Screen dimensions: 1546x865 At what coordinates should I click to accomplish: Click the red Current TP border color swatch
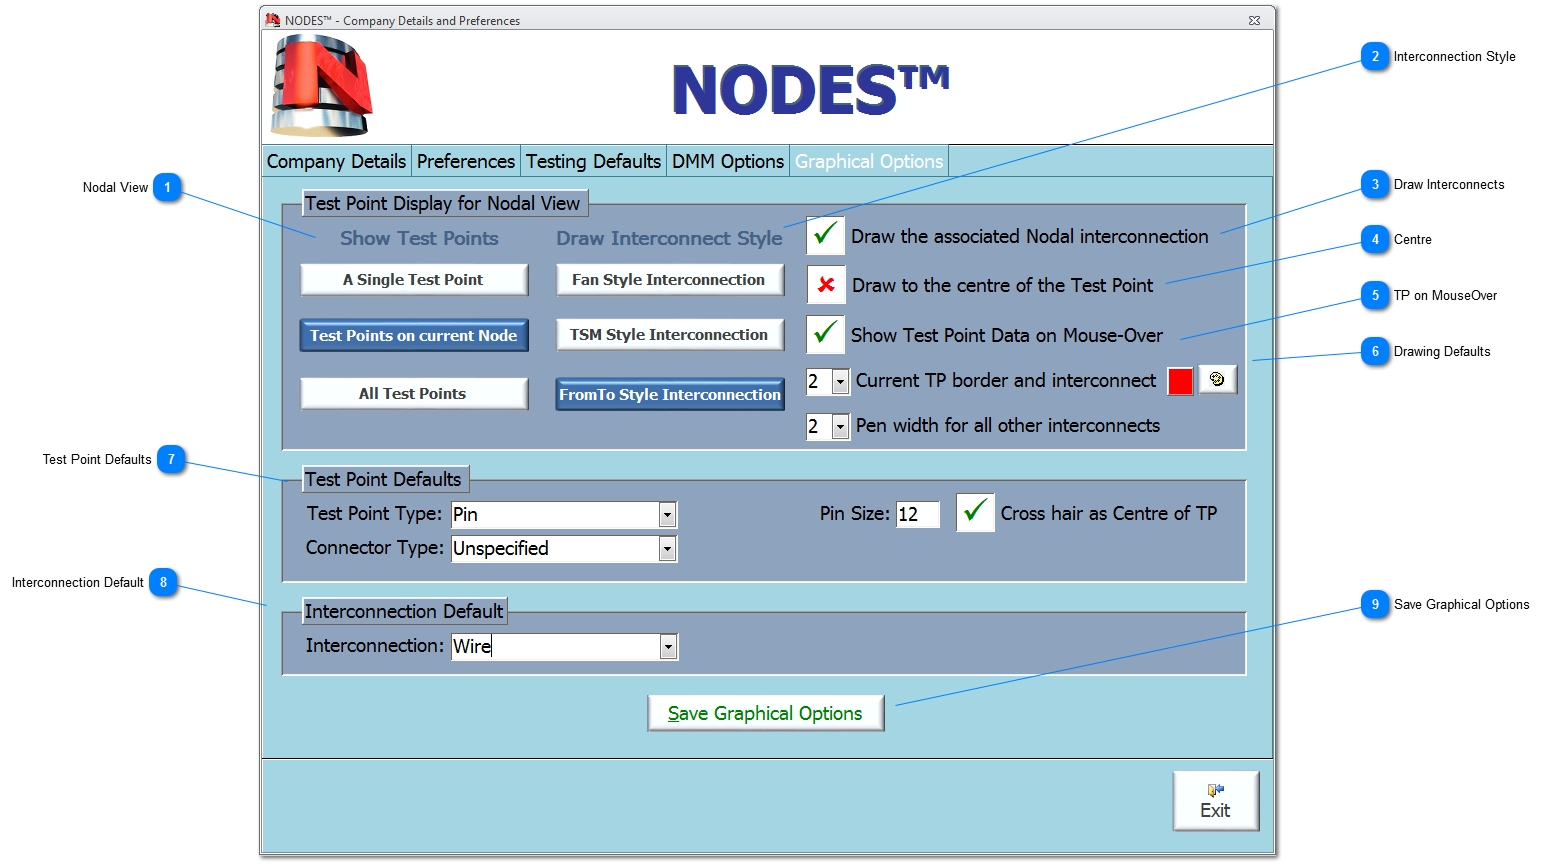click(1180, 381)
